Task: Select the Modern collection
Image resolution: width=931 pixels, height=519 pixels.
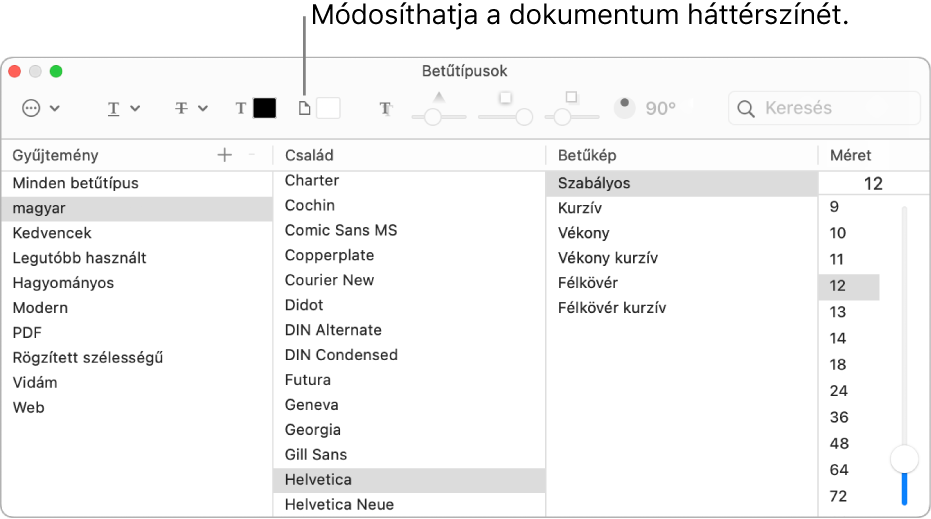Action: coord(137,308)
